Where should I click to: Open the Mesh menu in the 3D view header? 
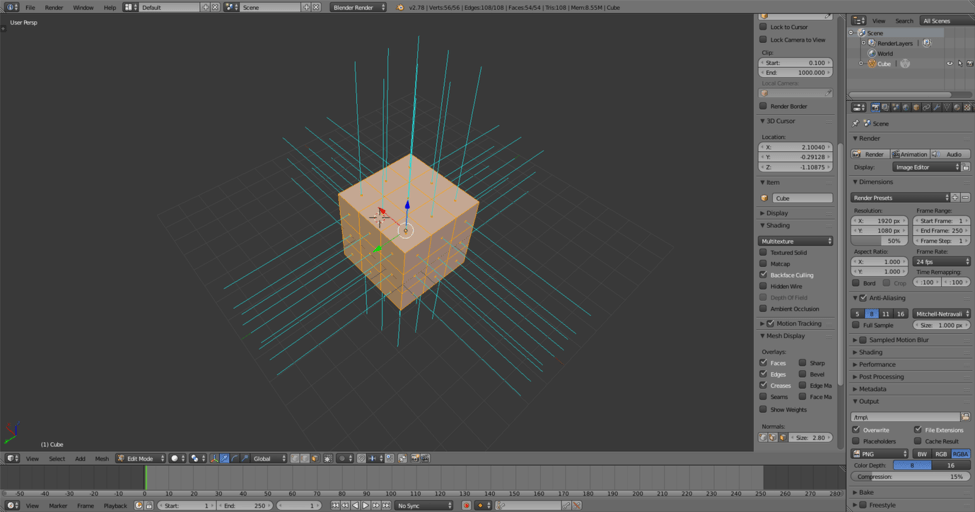102,459
